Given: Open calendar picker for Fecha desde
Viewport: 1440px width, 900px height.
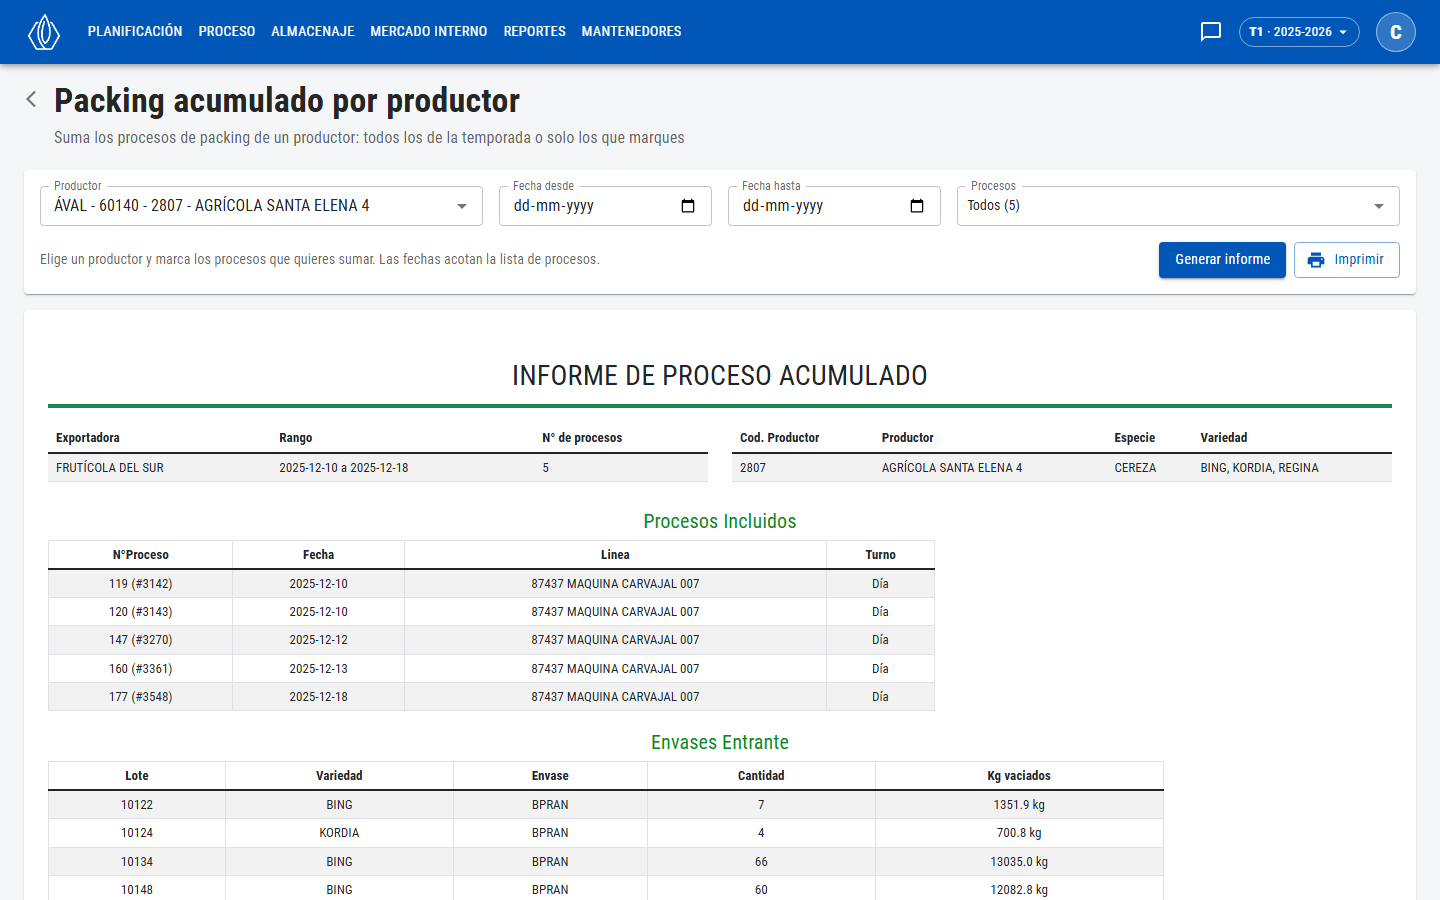Looking at the screenshot, I should pos(688,206).
